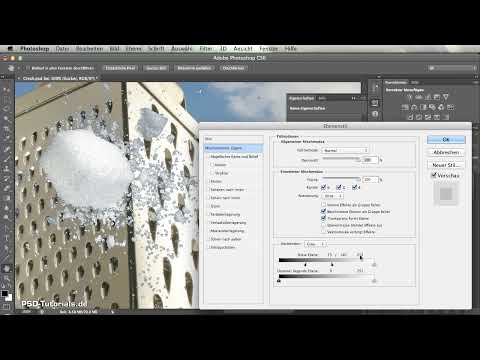Viewport: 480px width, 360px height.
Task: Open the Fenster menu
Action: [x=269, y=49]
